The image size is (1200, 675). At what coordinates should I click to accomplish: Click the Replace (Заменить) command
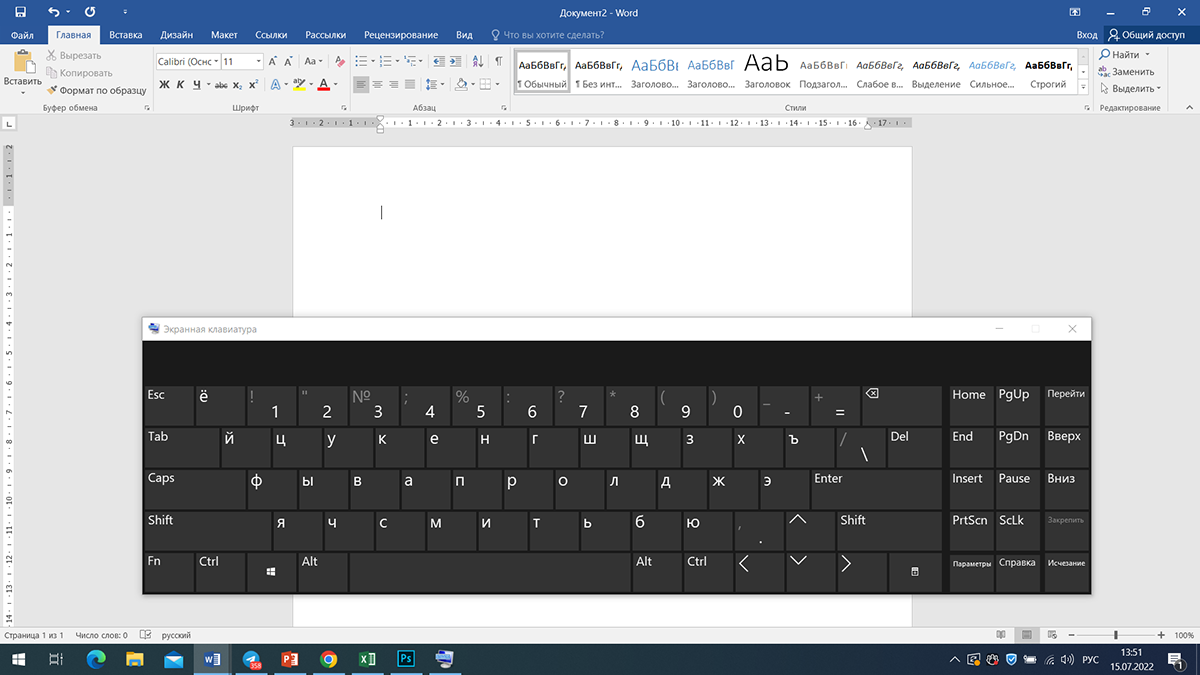click(x=1127, y=72)
